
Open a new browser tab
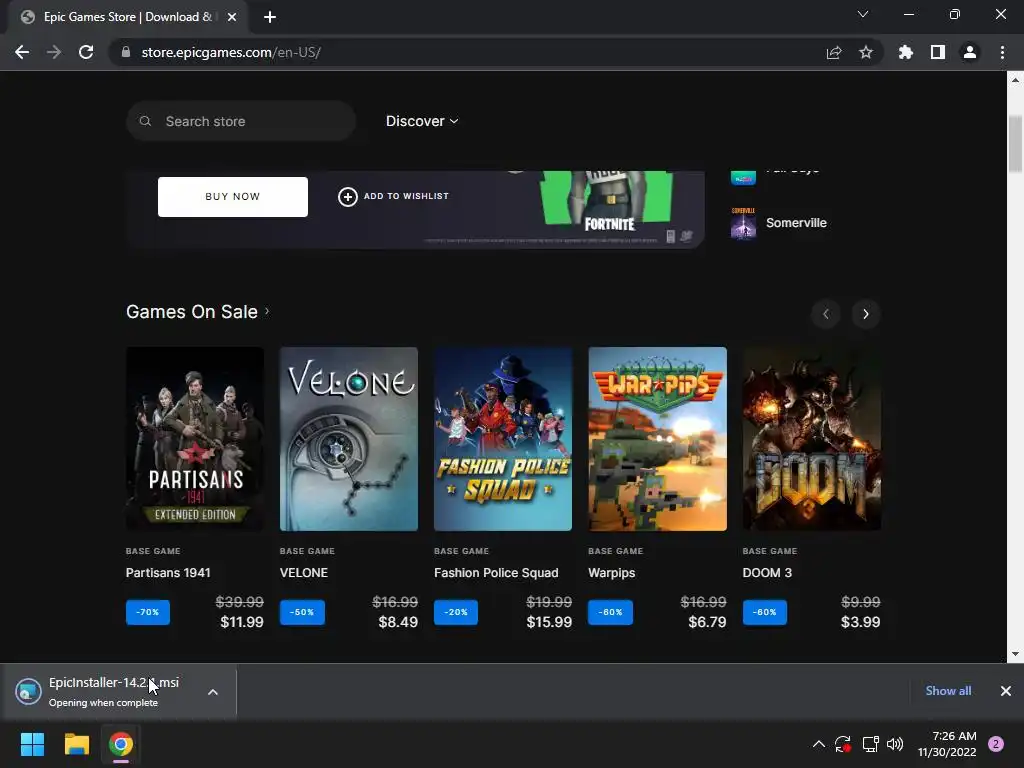pyautogui.click(x=270, y=17)
